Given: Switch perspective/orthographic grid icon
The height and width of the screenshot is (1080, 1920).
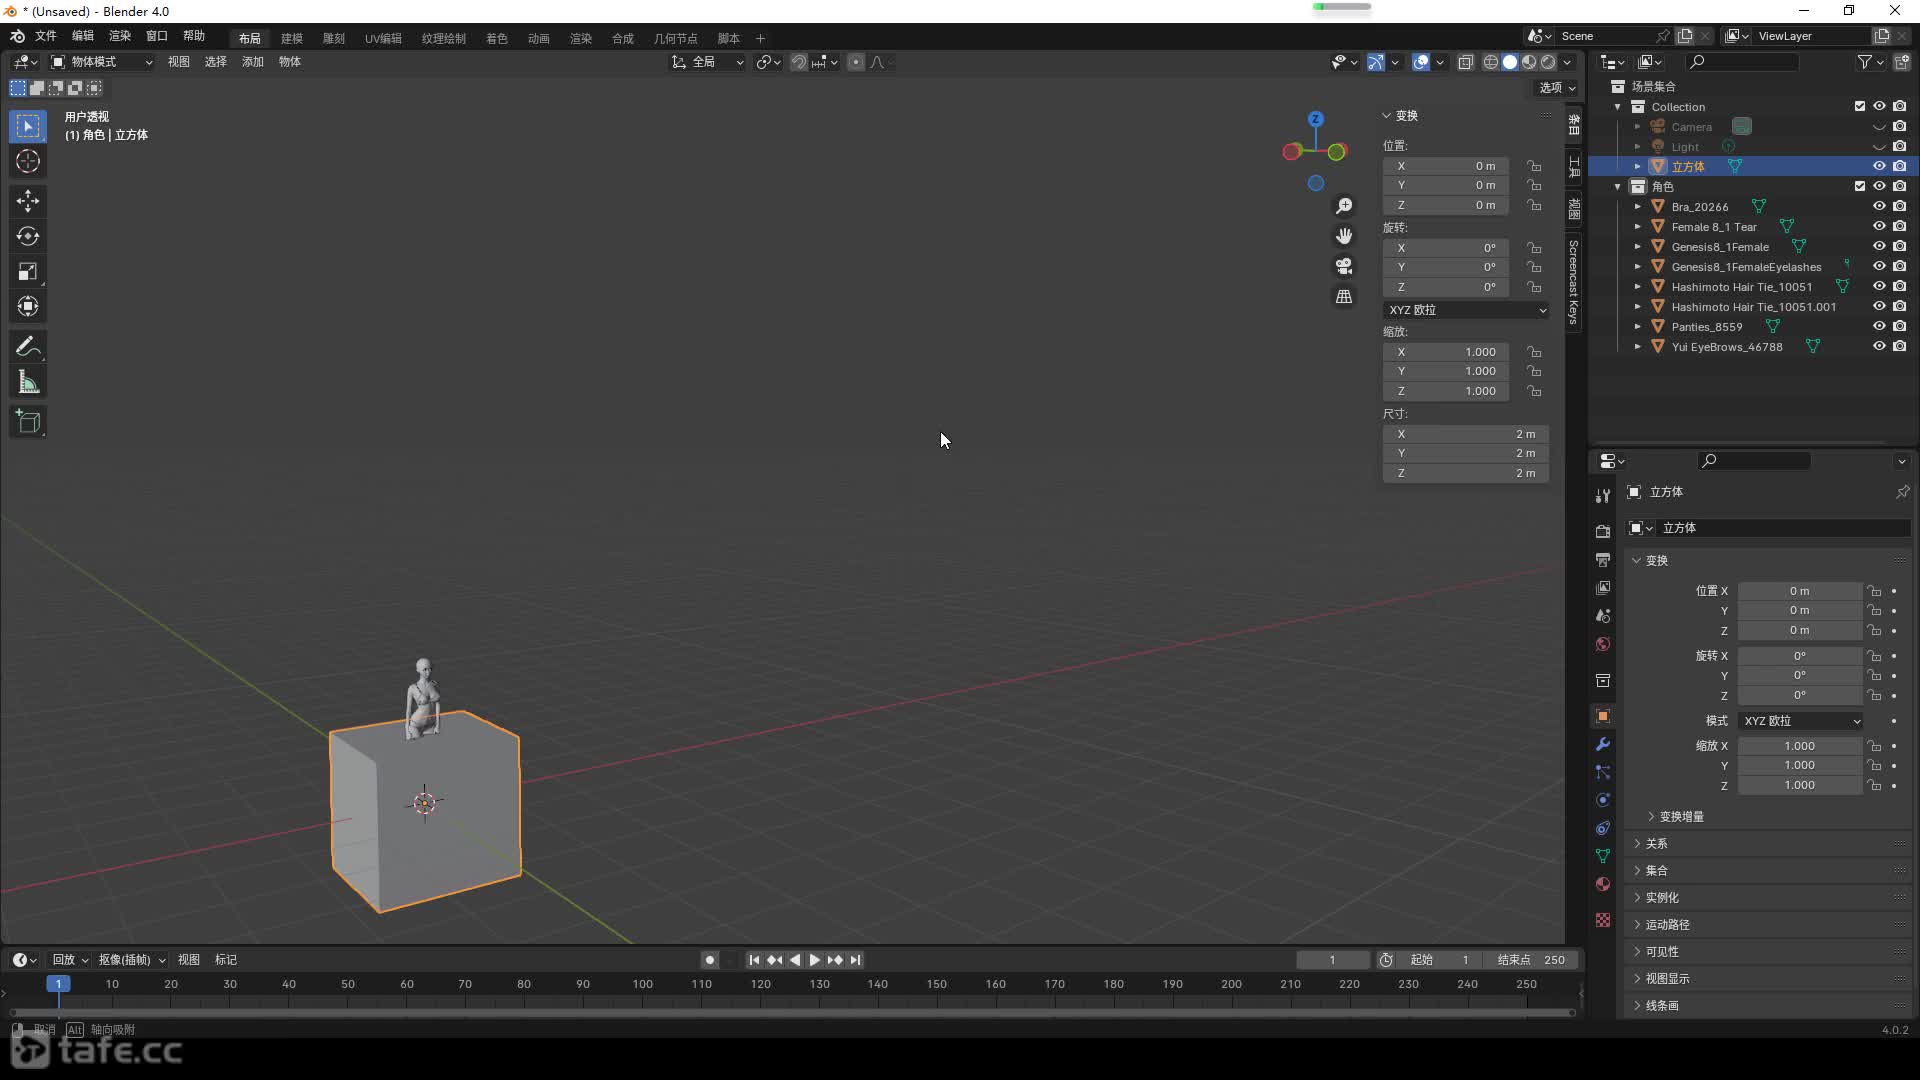Looking at the screenshot, I should coord(1344,297).
